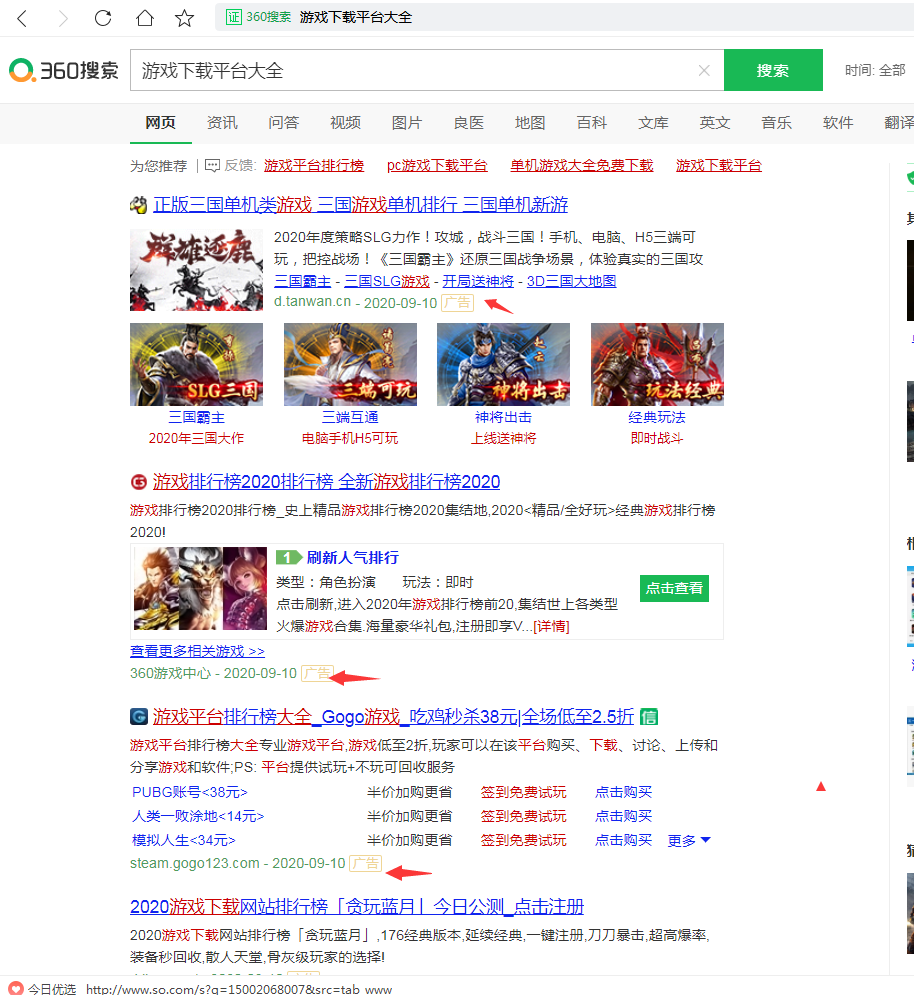
Task: Click the blue favicon beside Gogo游戏 result
Action: pyautogui.click(x=138, y=717)
